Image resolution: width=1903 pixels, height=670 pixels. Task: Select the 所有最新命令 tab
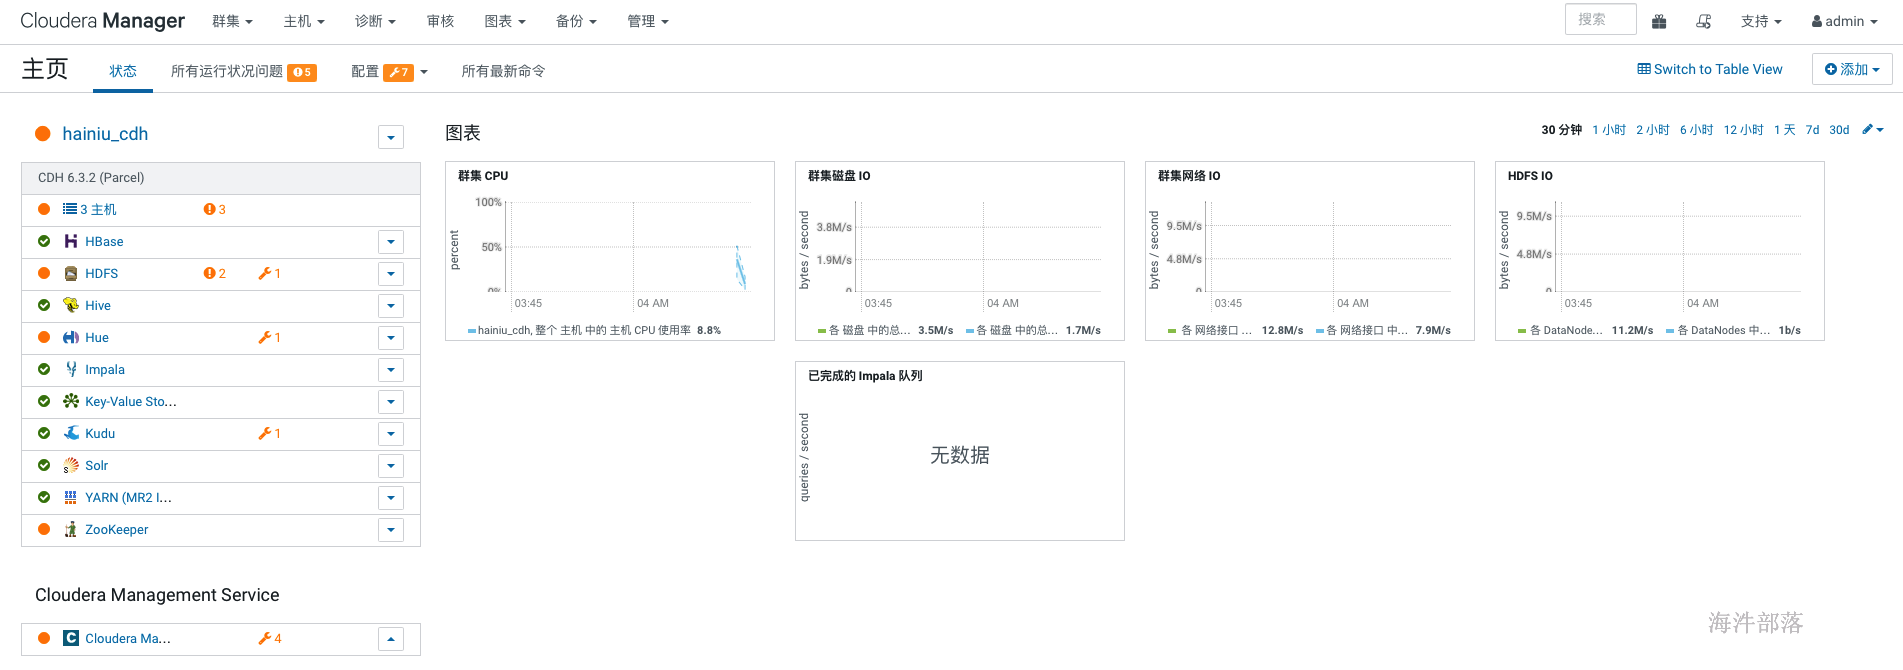click(x=503, y=71)
